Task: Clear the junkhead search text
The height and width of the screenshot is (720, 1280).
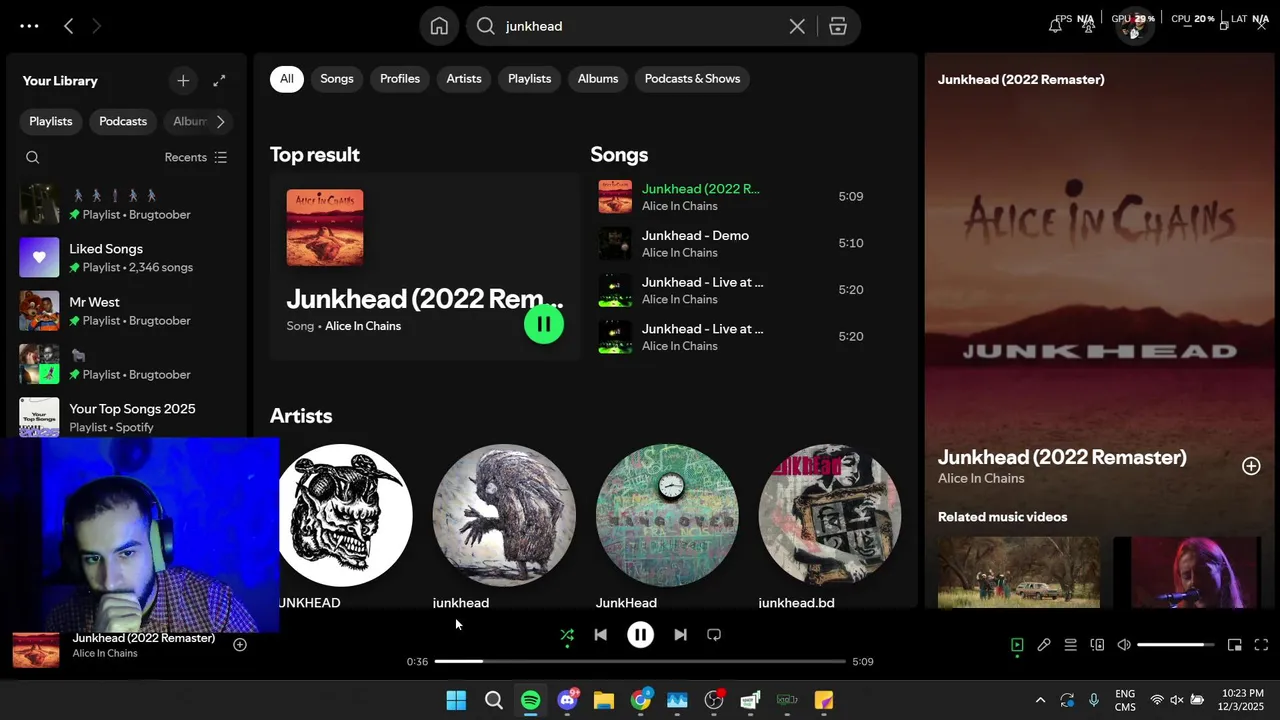Action: coord(797,26)
